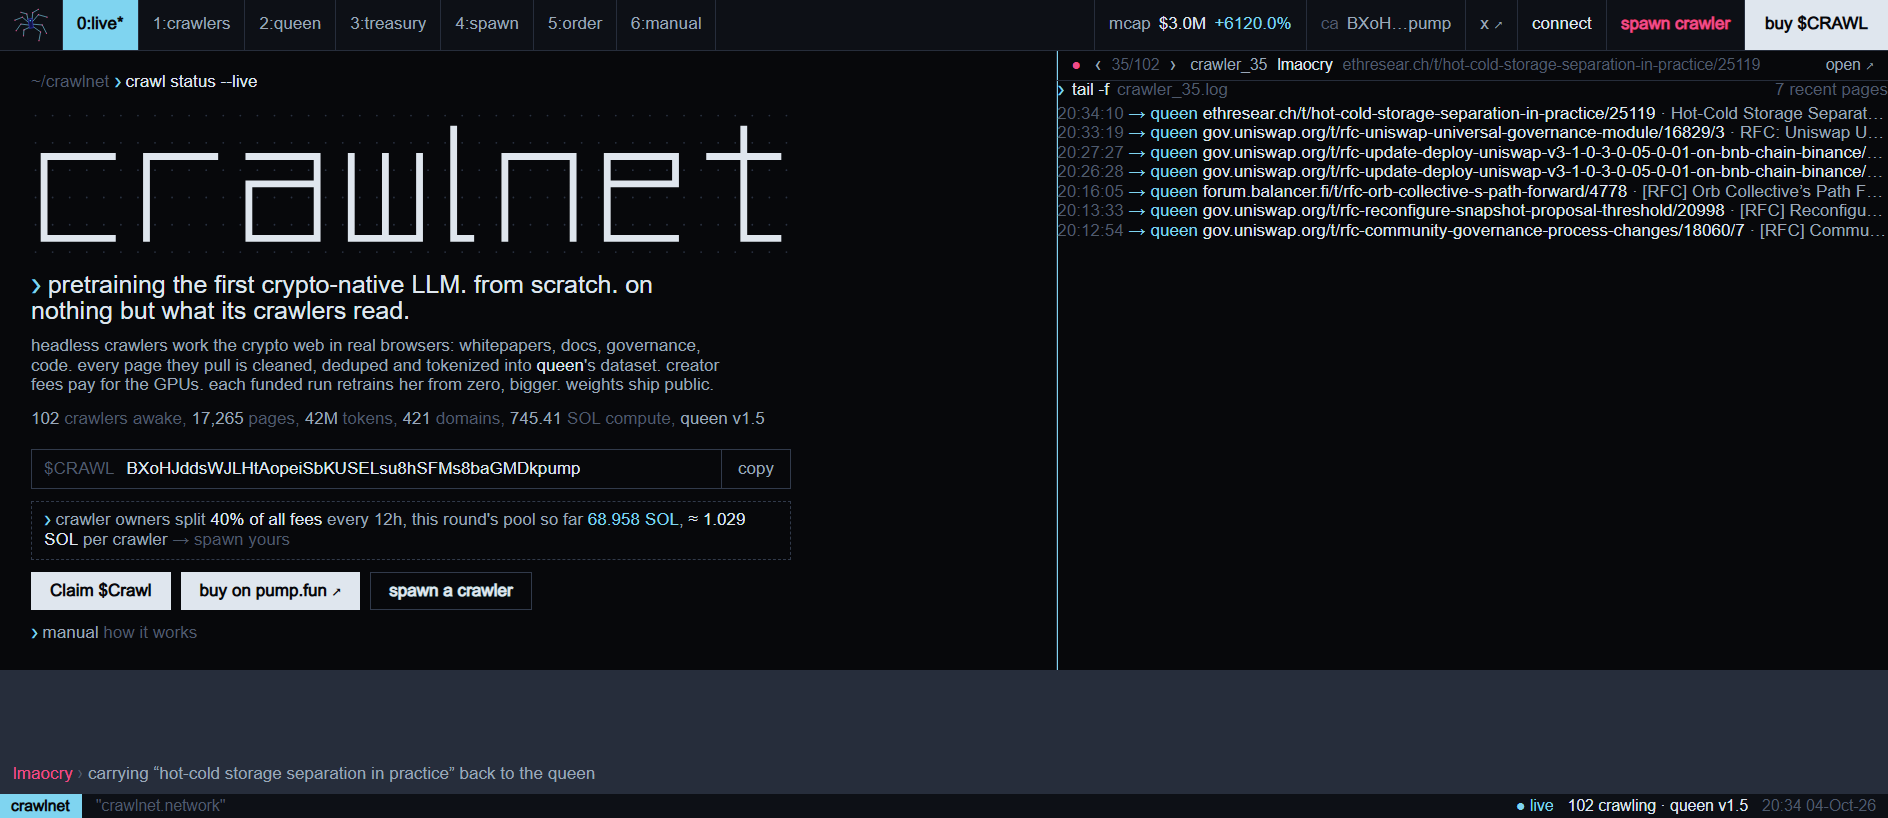
Task: Click buy on pump.fun button
Action: [x=270, y=591]
